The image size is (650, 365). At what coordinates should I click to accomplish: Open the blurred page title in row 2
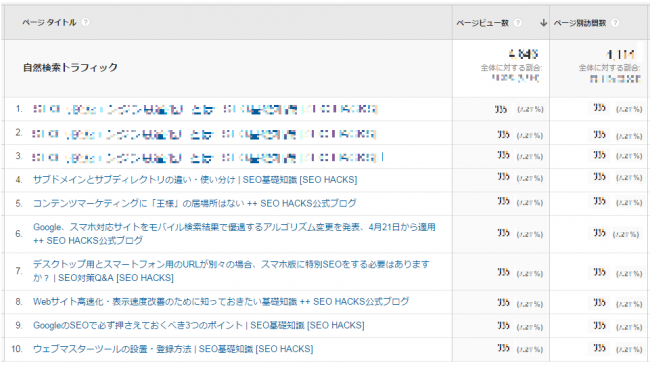tap(204, 134)
